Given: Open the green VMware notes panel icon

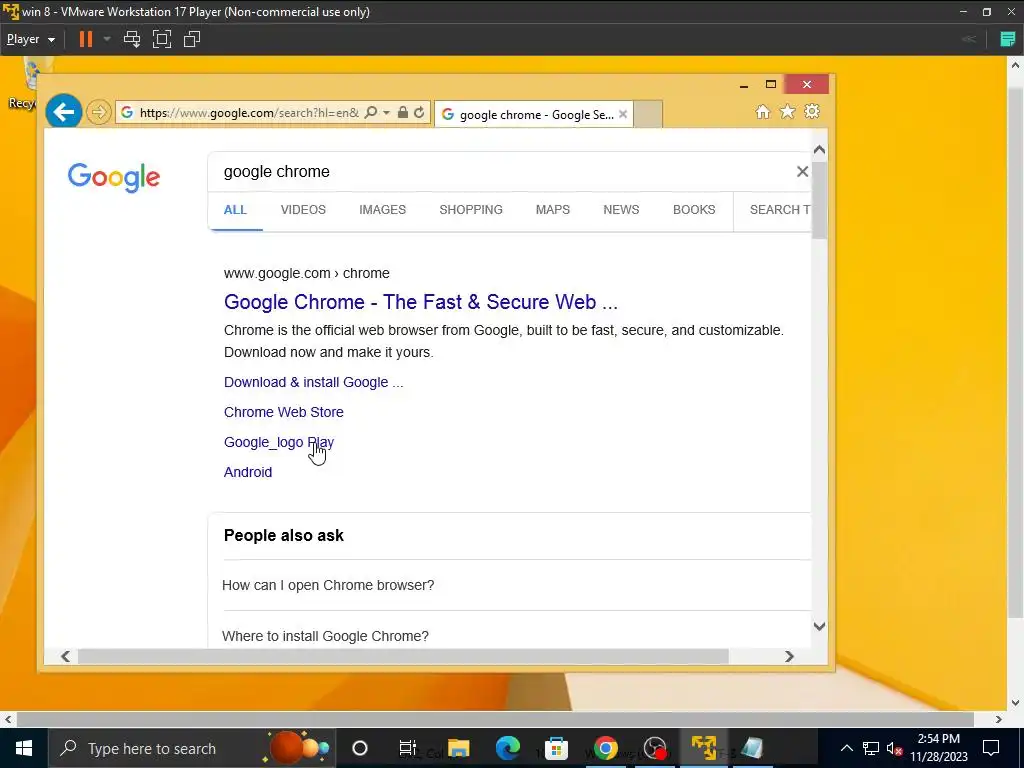Looking at the screenshot, I should click(x=1008, y=39).
